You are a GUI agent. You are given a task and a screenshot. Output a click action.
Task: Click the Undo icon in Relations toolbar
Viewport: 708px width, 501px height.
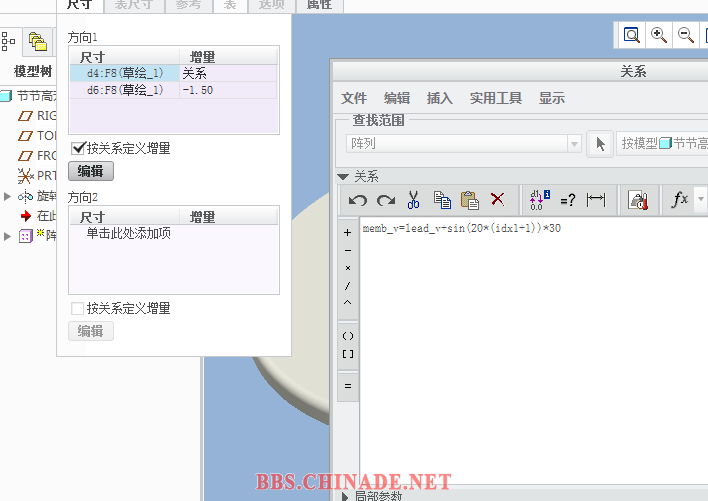click(x=358, y=199)
